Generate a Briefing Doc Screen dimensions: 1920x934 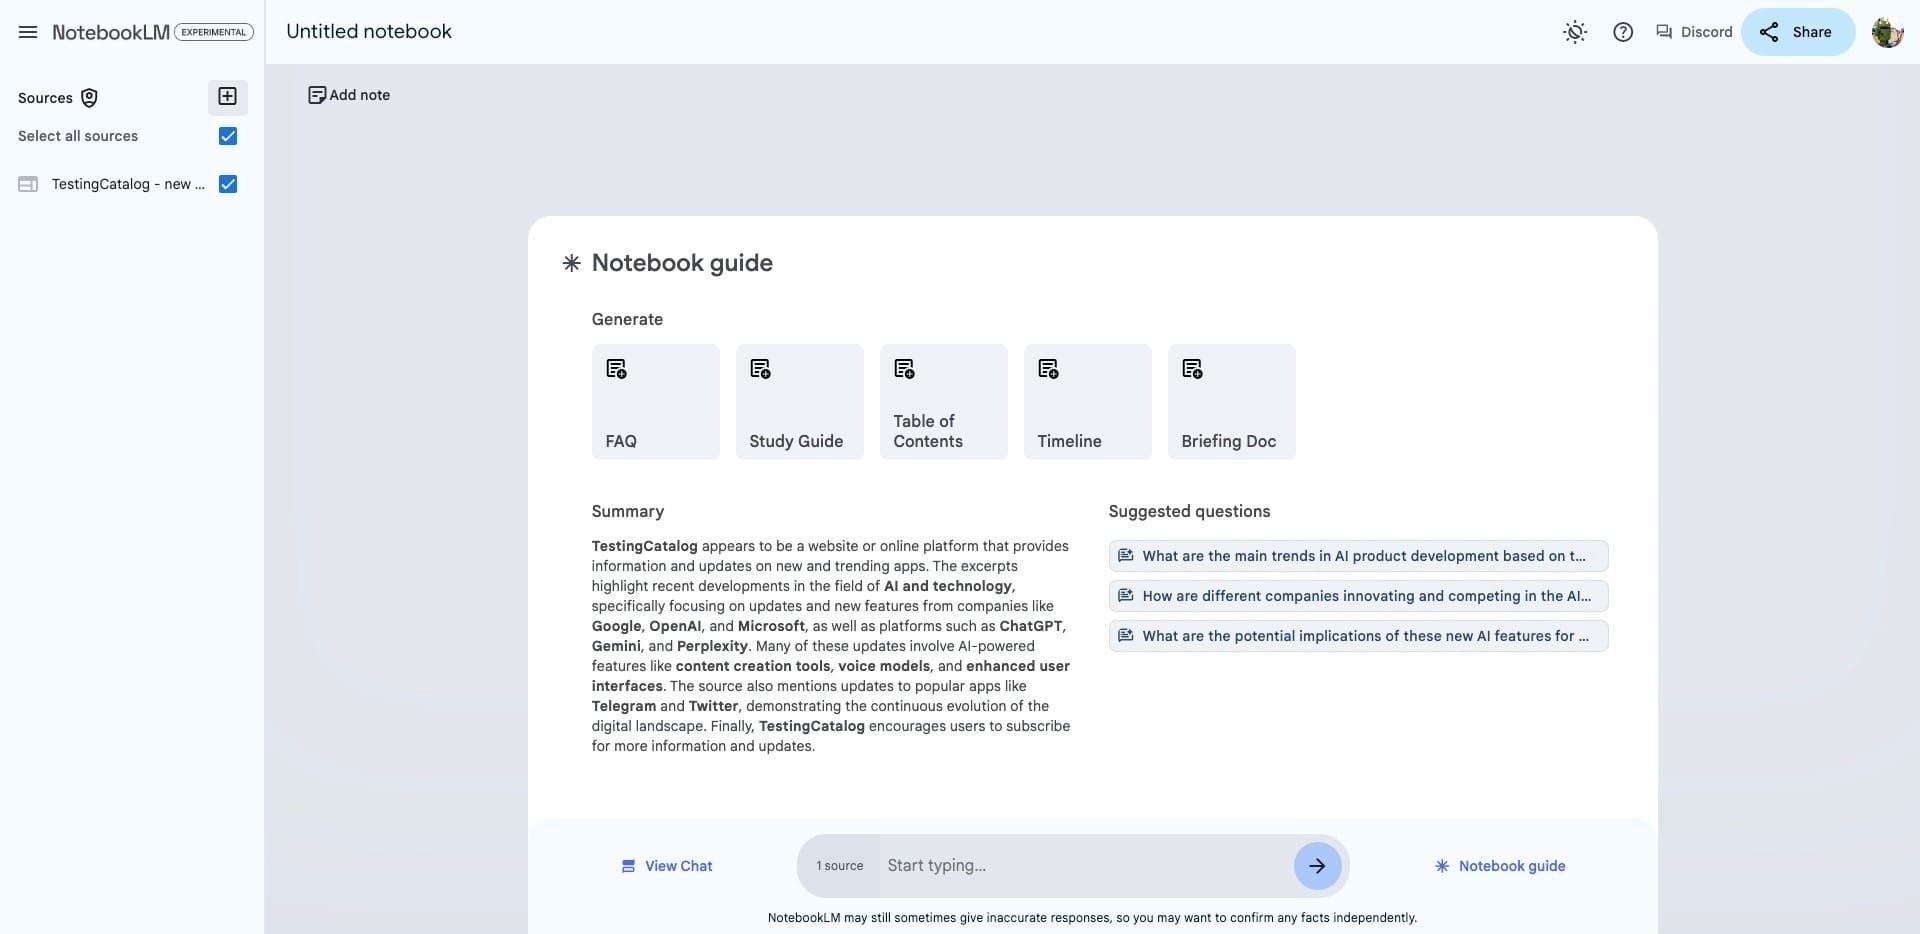[1232, 402]
